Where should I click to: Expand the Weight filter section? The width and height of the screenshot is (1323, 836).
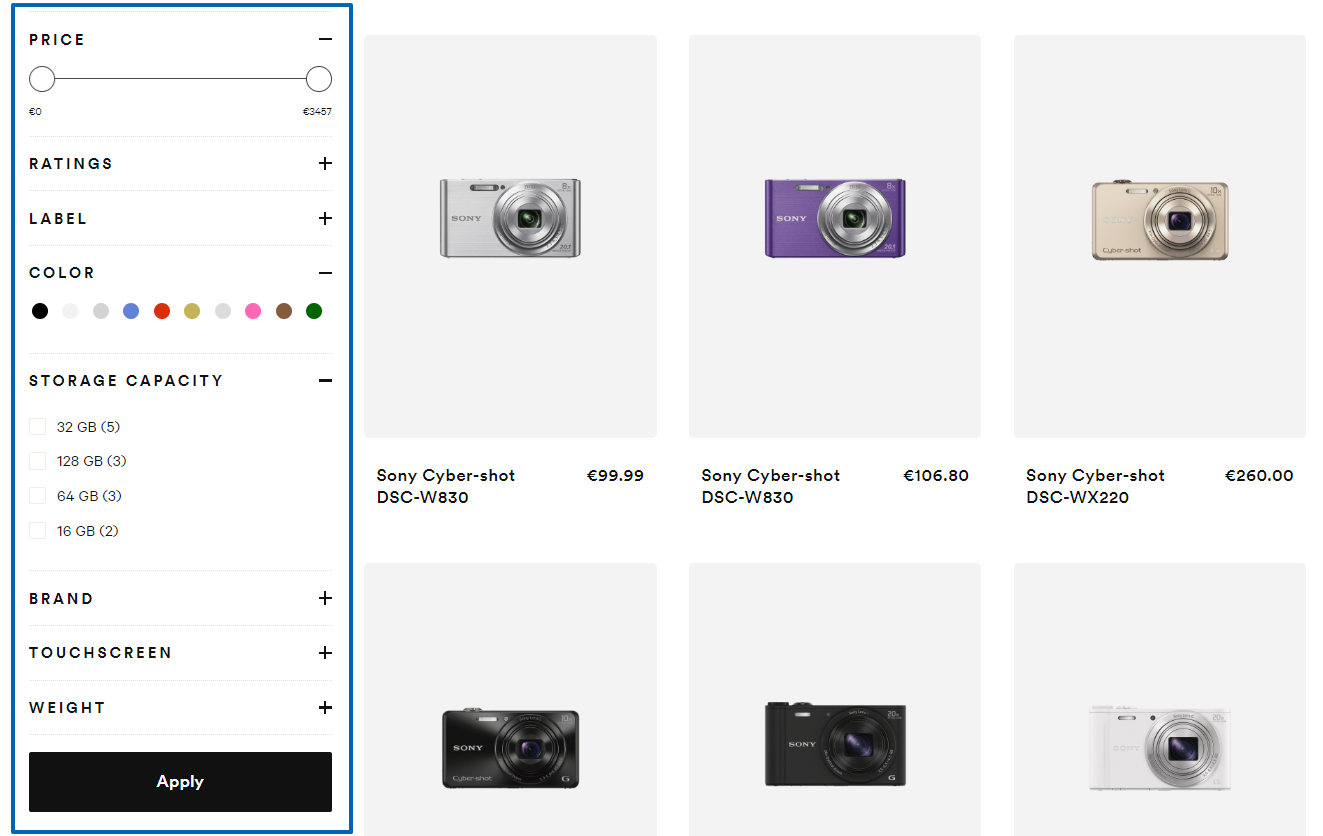pos(325,707)
